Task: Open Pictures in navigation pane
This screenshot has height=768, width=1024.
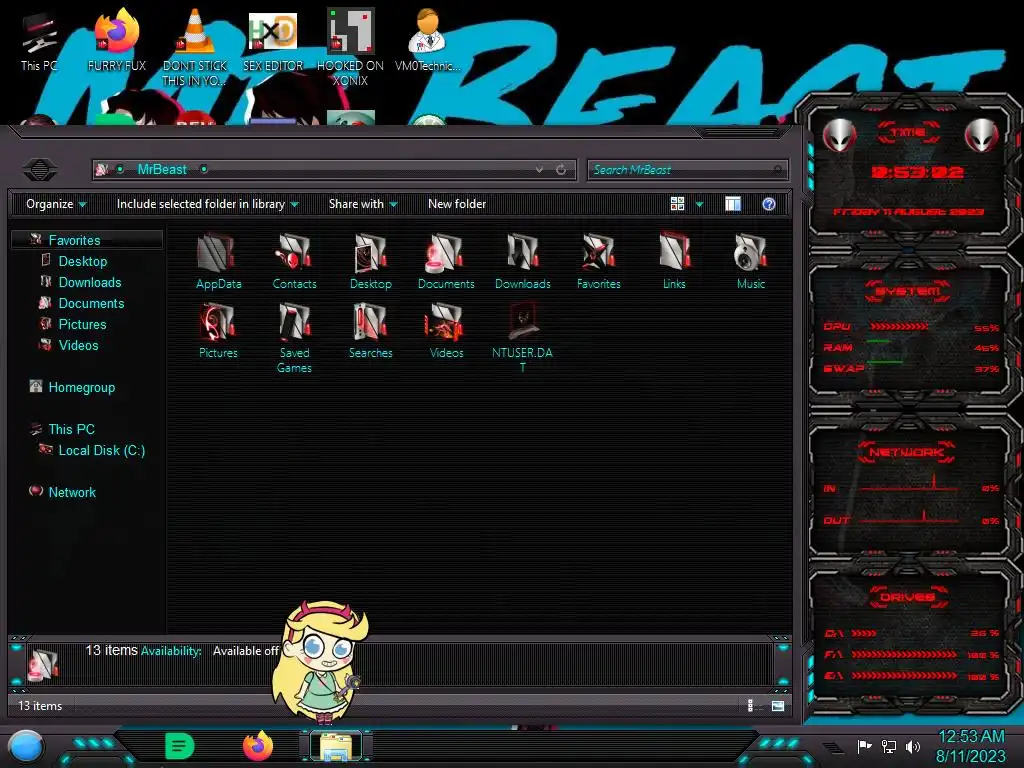Action: [82, 324]
